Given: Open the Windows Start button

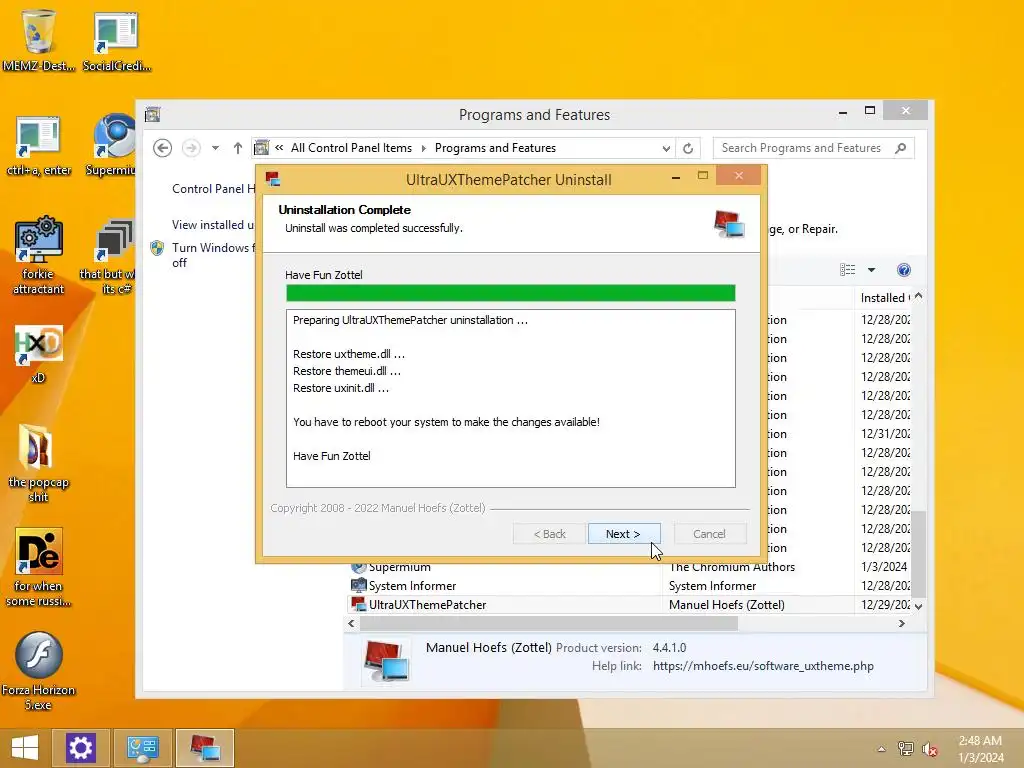Looking at the screenshot, I should [x=25, y=748].
